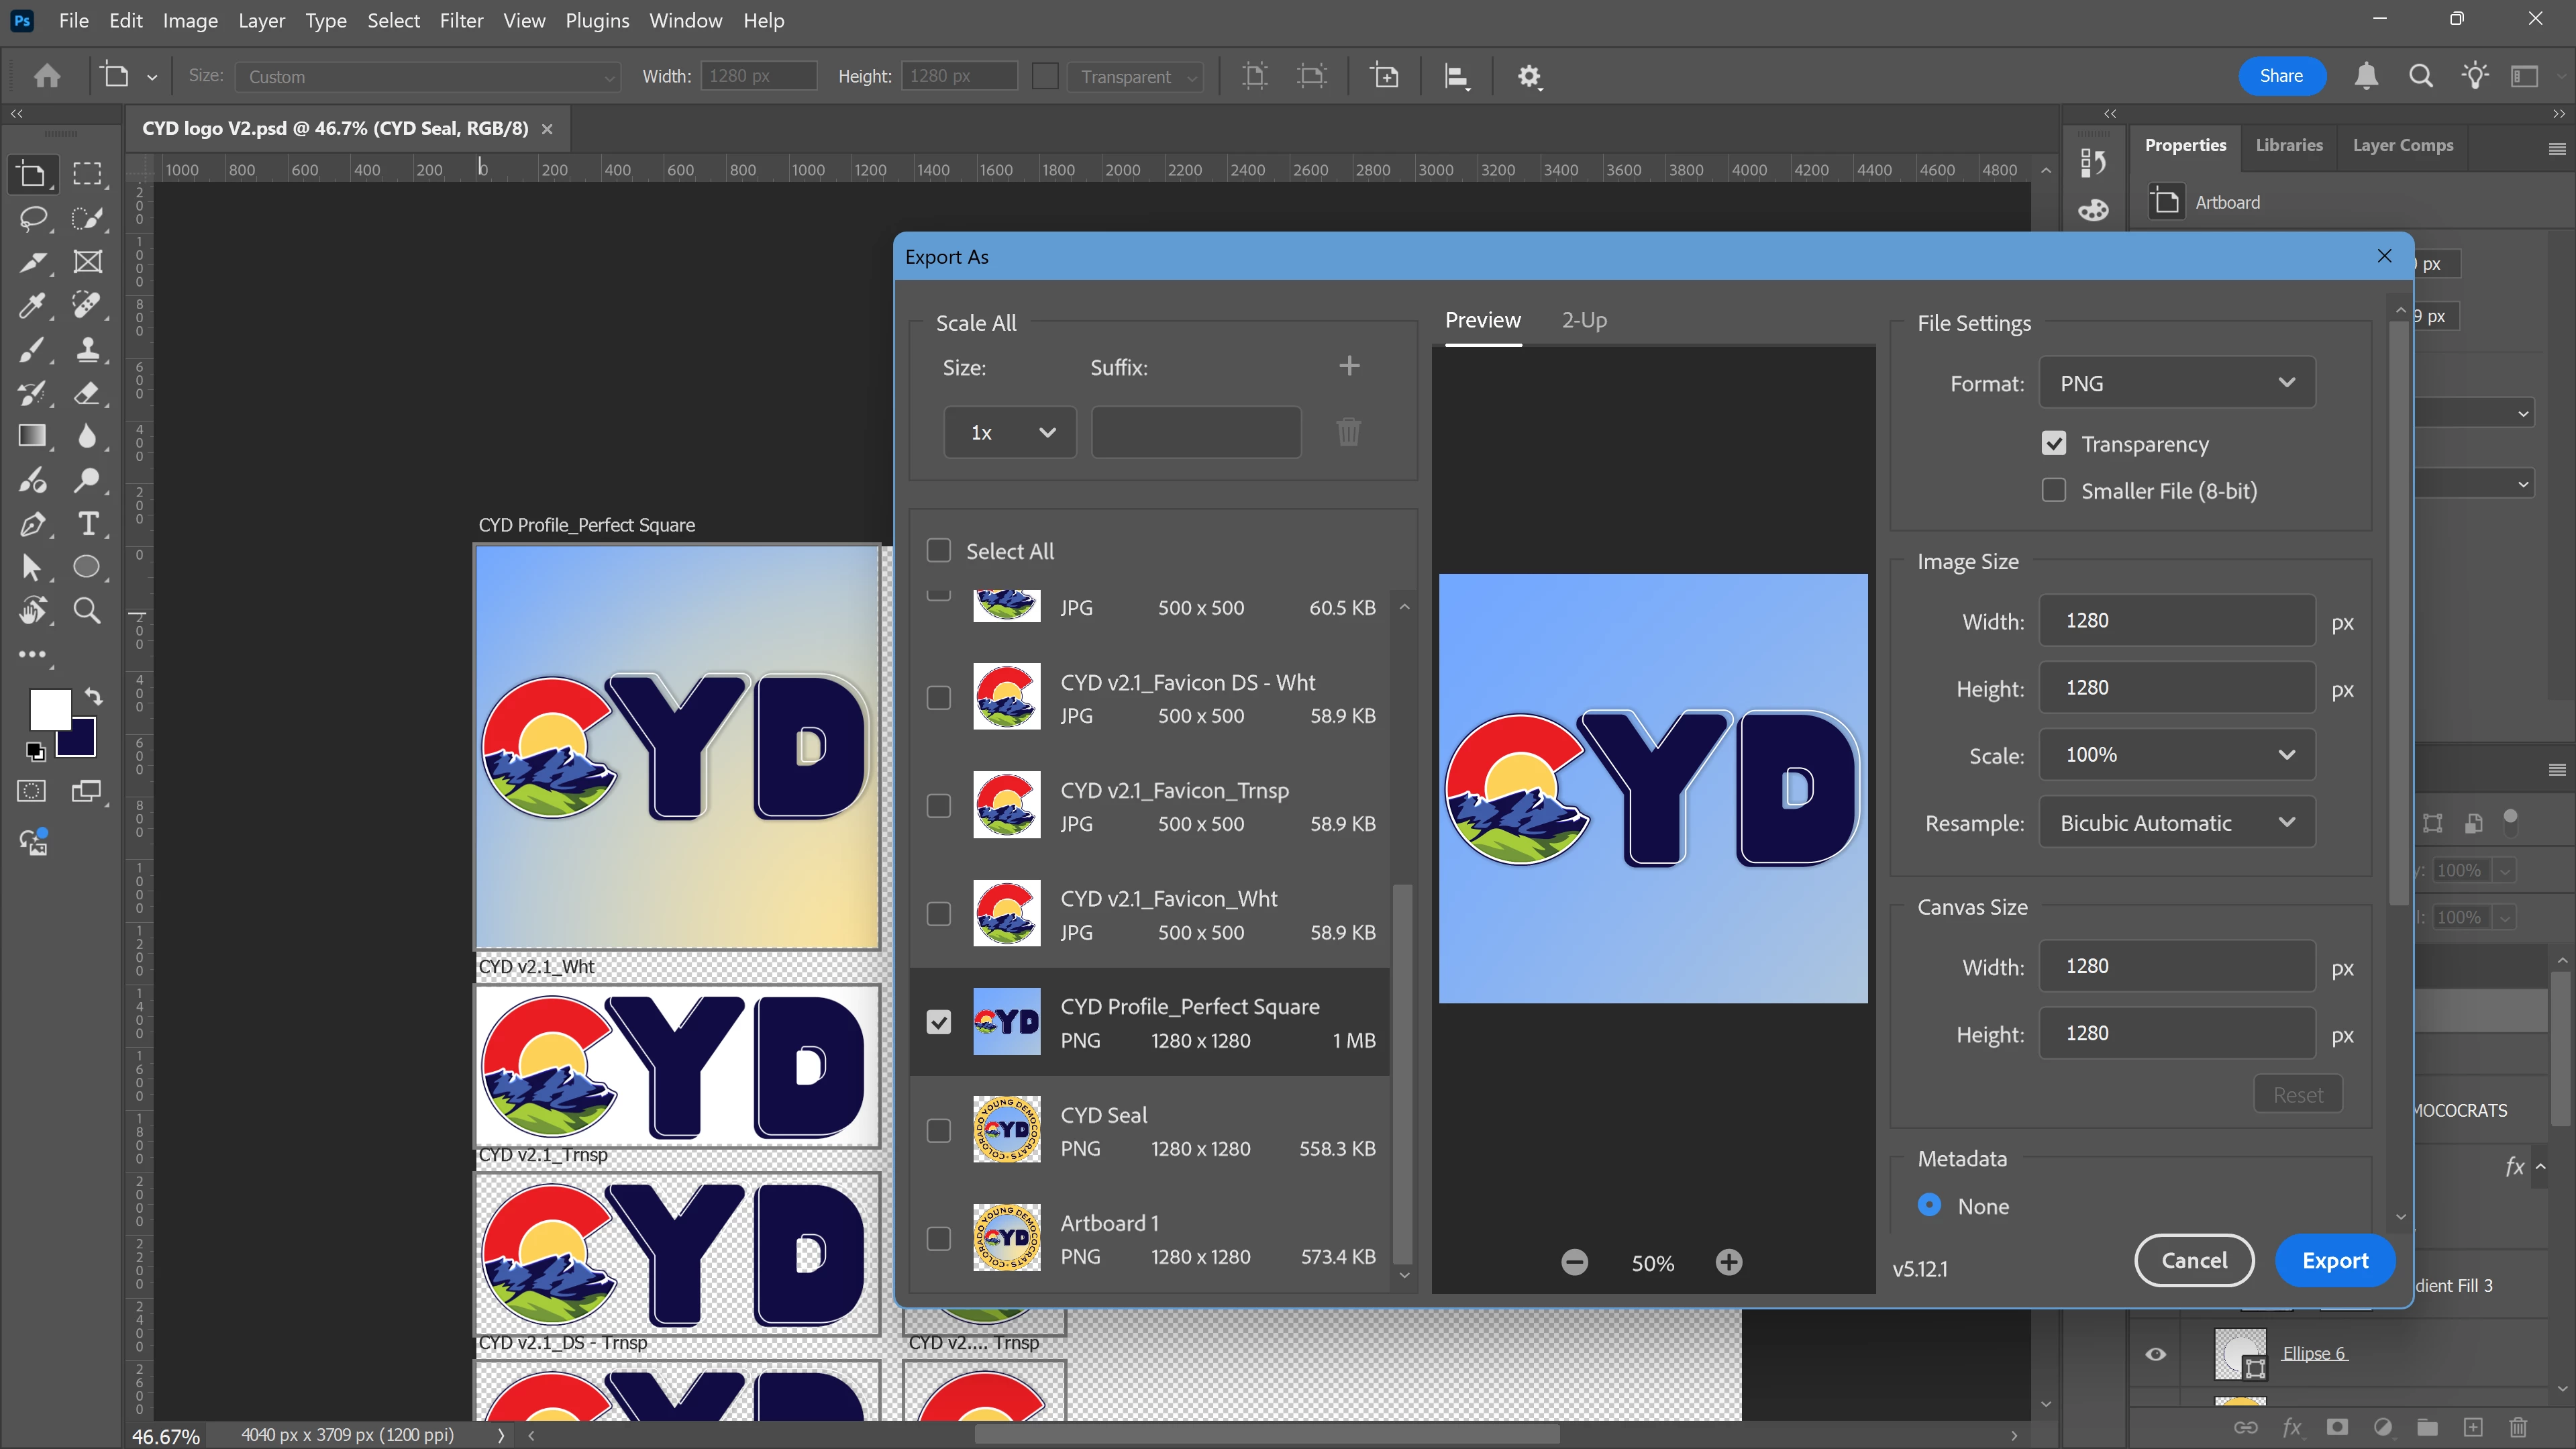Open the Filter menu

(x=461, y=20)
